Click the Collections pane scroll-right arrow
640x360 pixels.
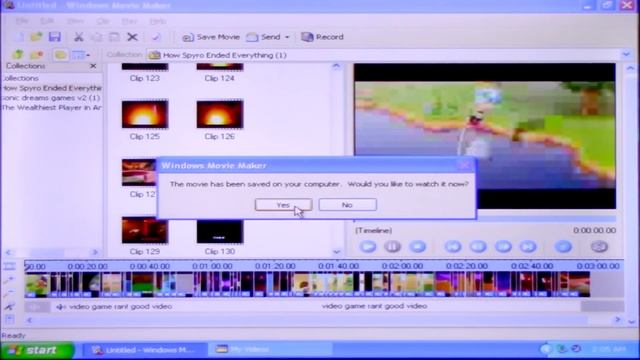95,253
